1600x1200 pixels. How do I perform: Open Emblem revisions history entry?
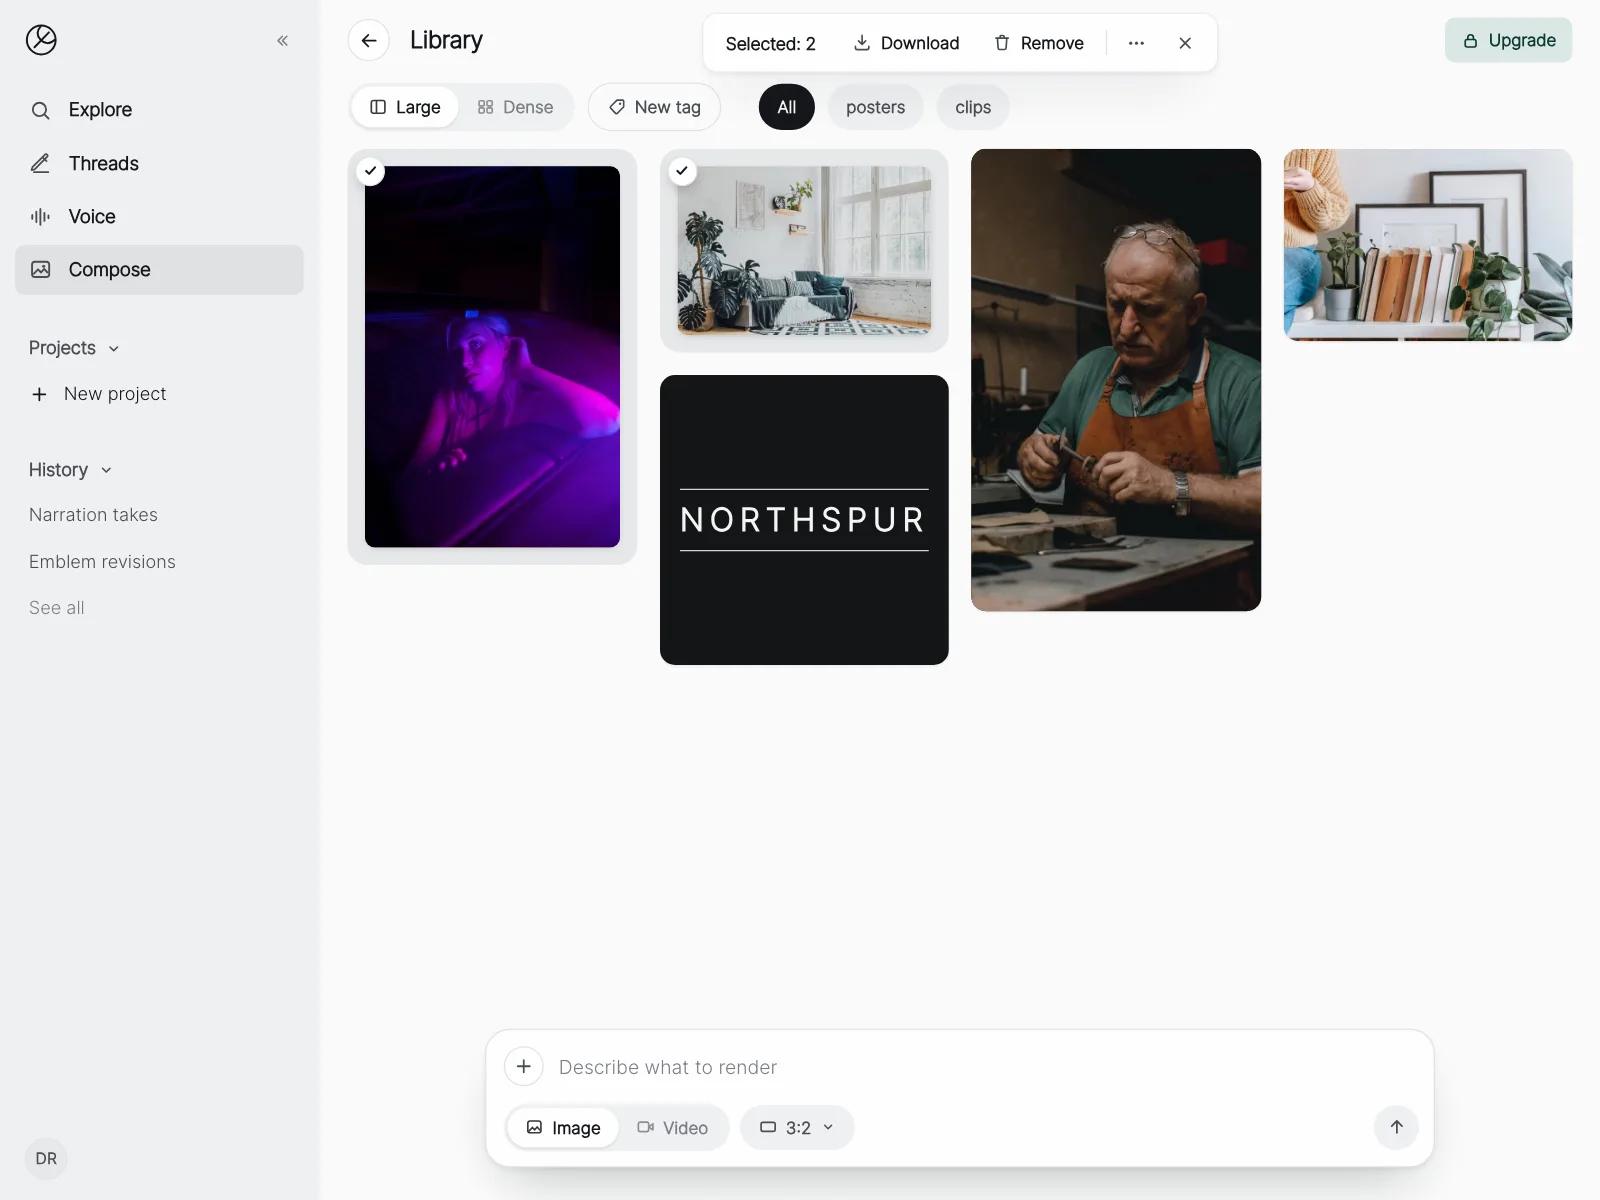(x=102, y=562)
